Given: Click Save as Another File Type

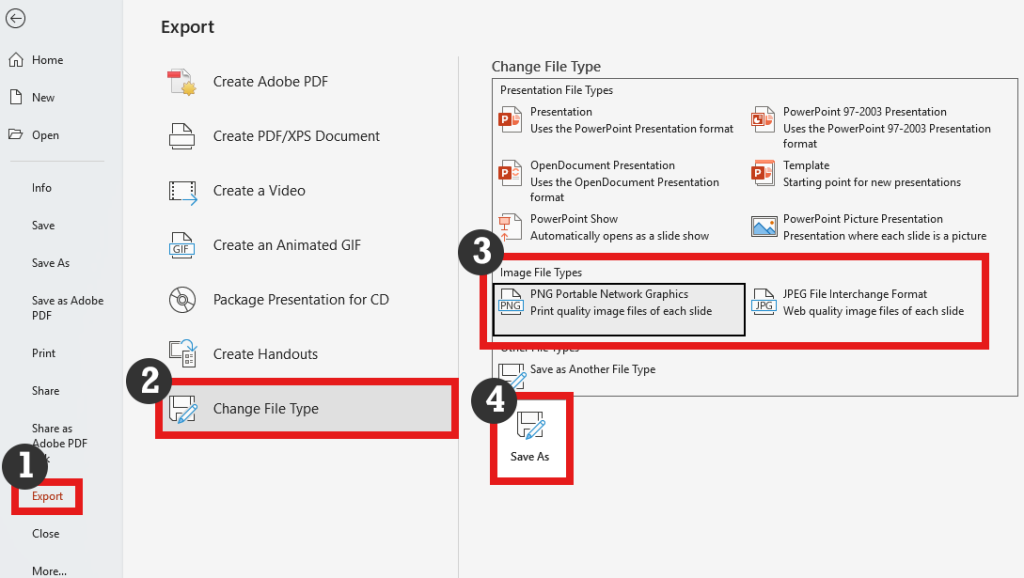Looking at the screenshot, I should pos(592,370).
